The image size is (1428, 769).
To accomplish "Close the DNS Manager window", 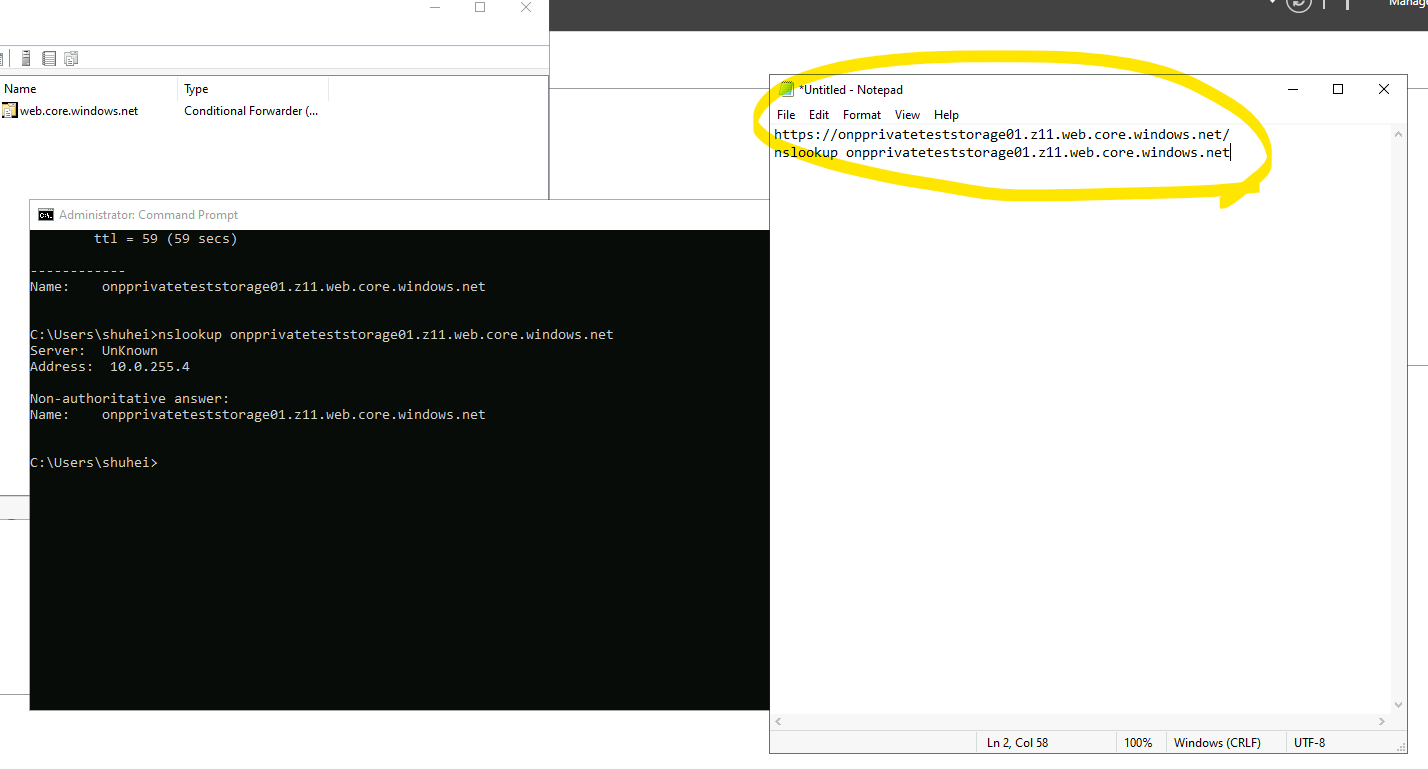I will tap(526, 7).
